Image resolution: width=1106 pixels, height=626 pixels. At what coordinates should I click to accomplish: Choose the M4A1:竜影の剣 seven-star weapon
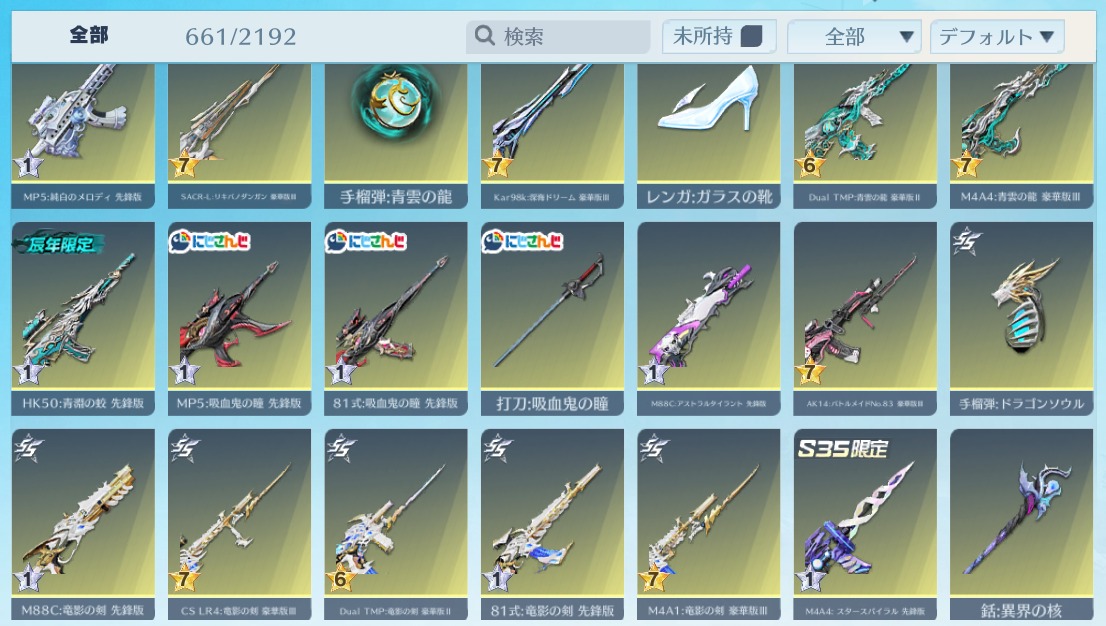[x=708, y=525]
